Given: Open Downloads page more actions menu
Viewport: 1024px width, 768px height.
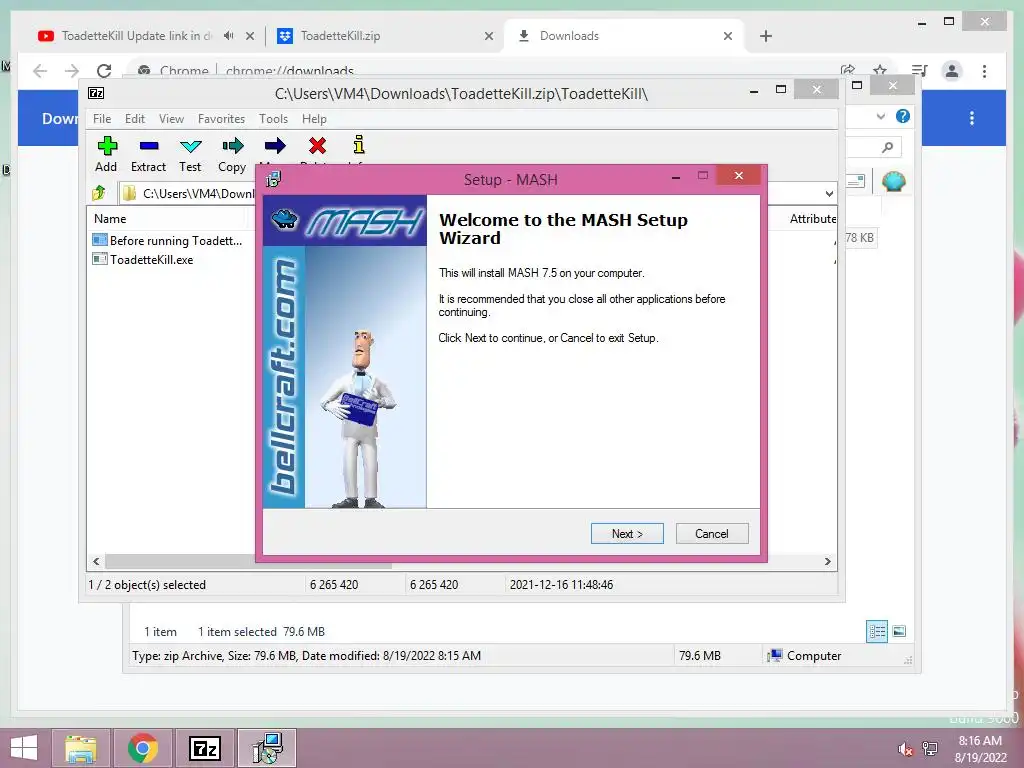Looking at the screenshot, I should pos(972,118).
